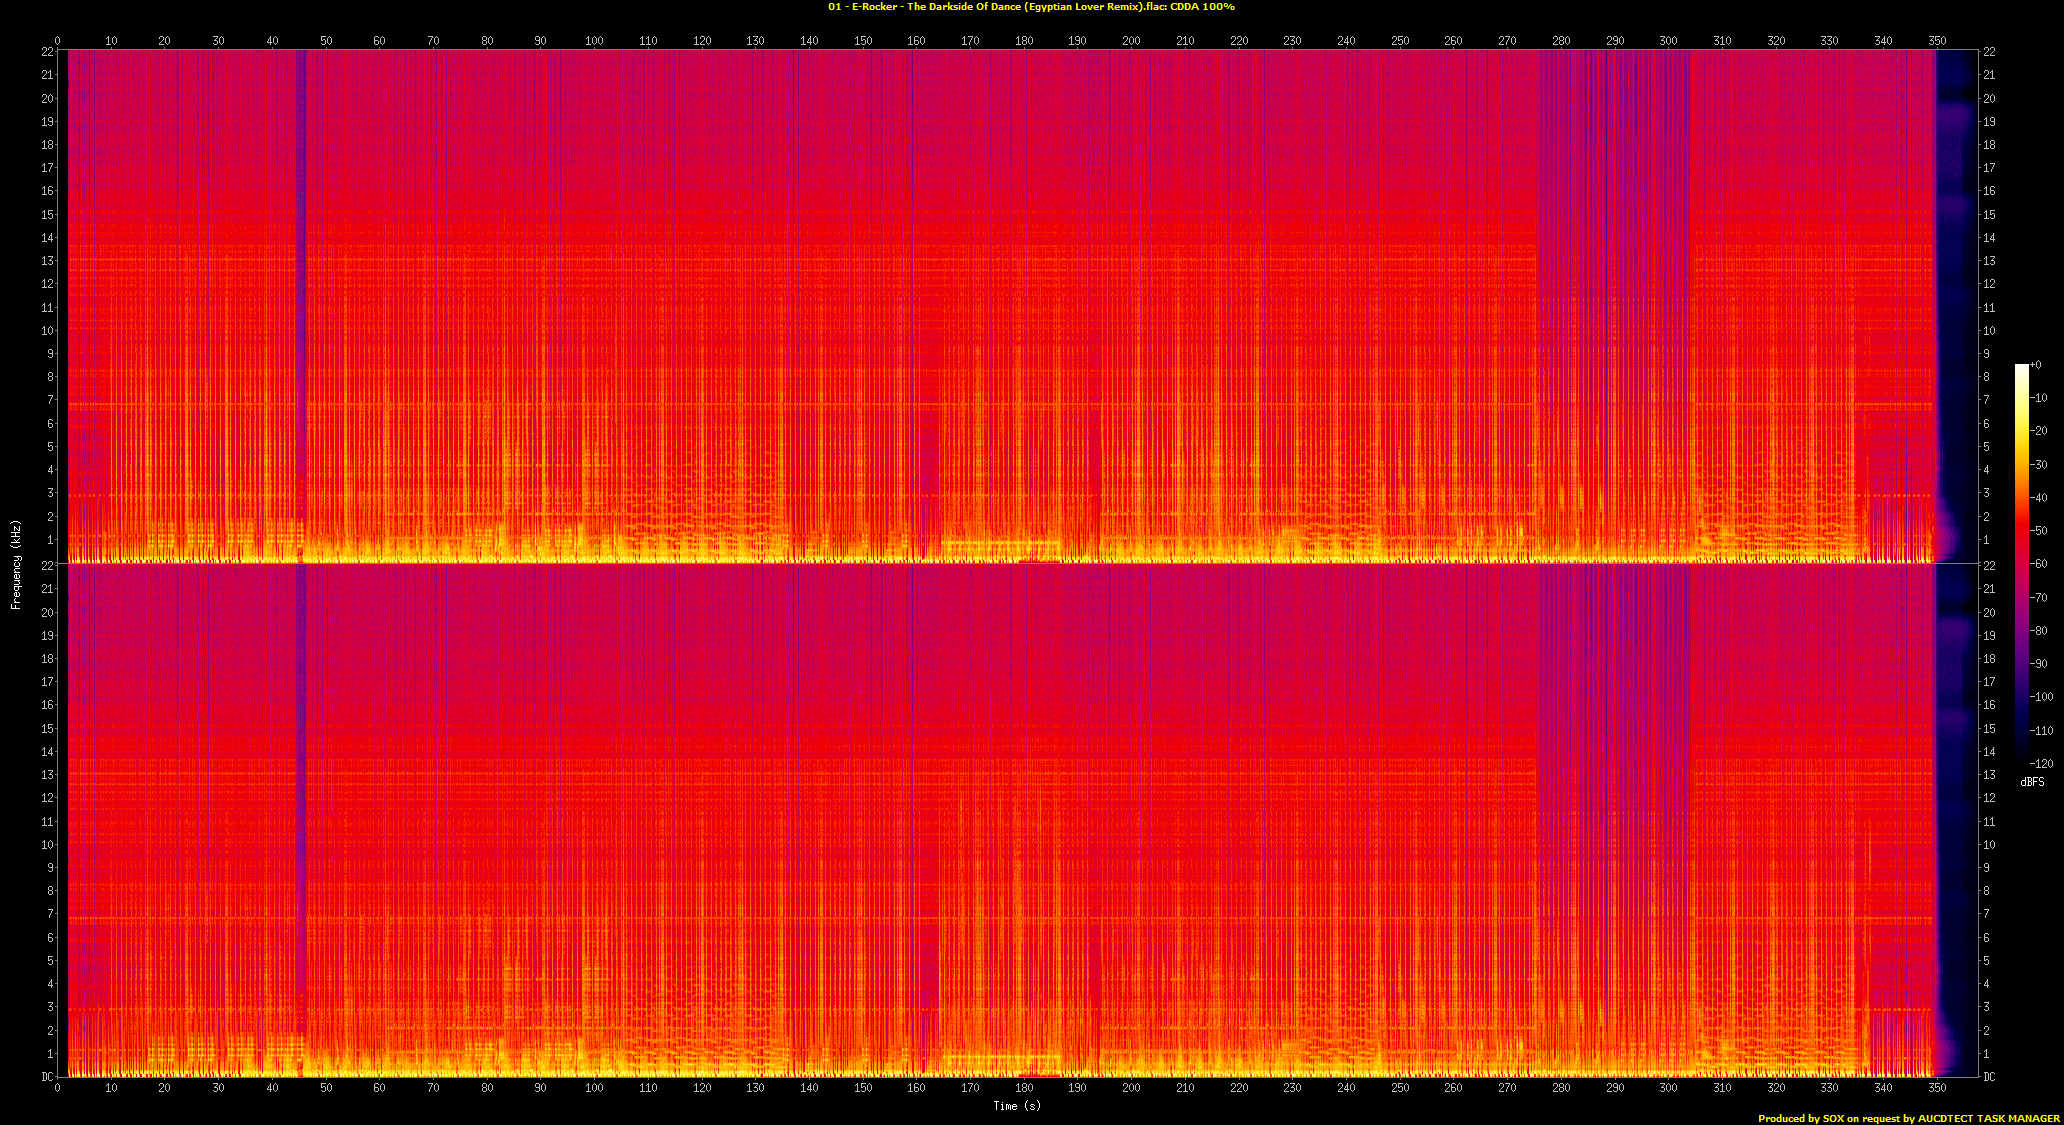Screen dimensions: 2064x1125
Task: Click the '-30' label on color scale
Action: click(x=2039, y=464)
